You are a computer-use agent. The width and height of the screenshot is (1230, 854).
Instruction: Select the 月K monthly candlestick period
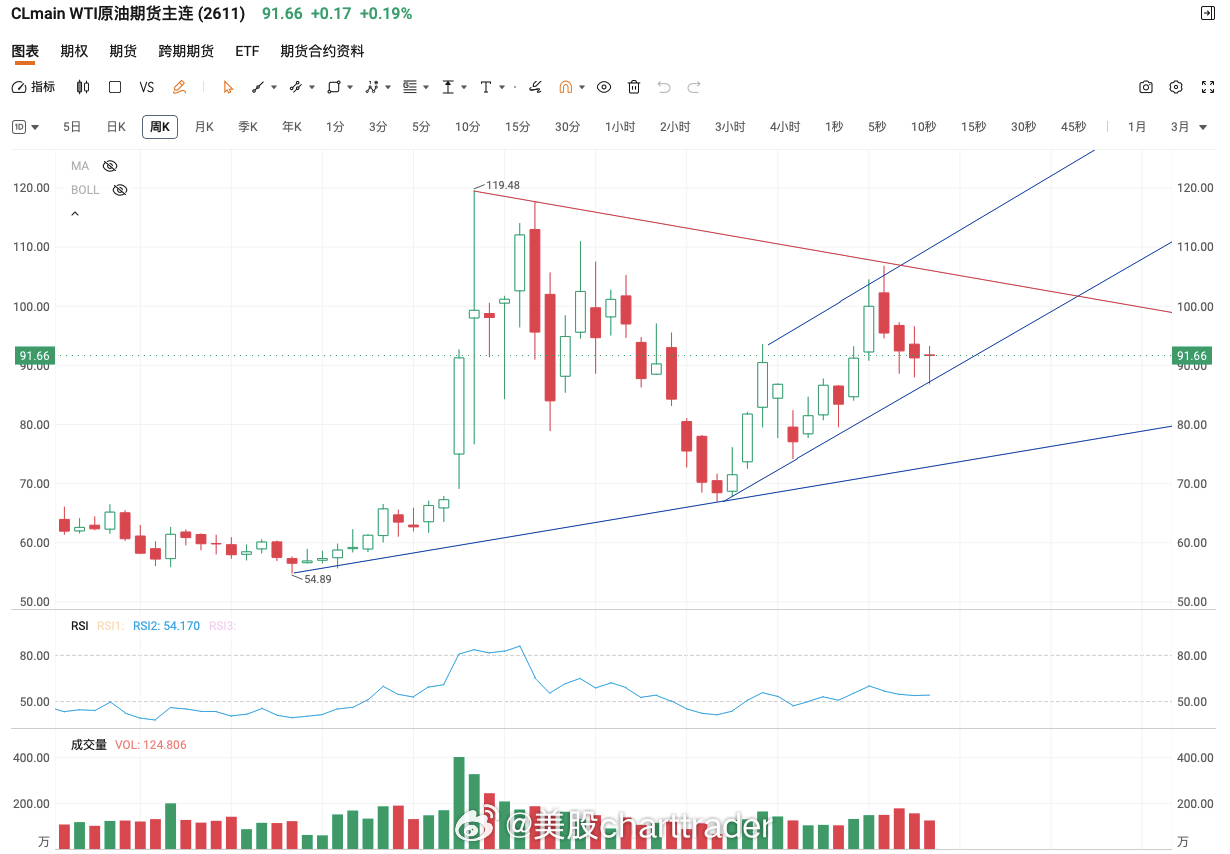(204, 127)
